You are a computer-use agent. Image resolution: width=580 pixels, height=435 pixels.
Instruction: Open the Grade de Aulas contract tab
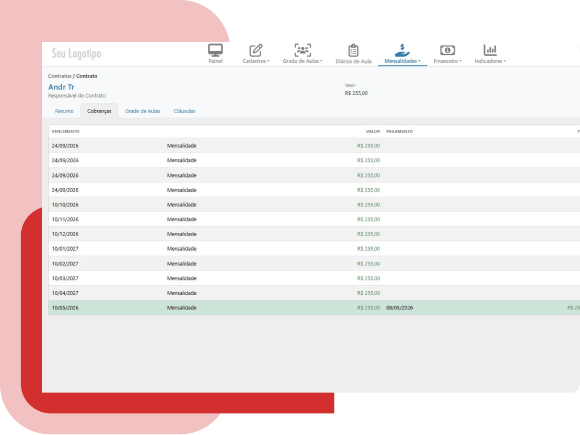142,111
